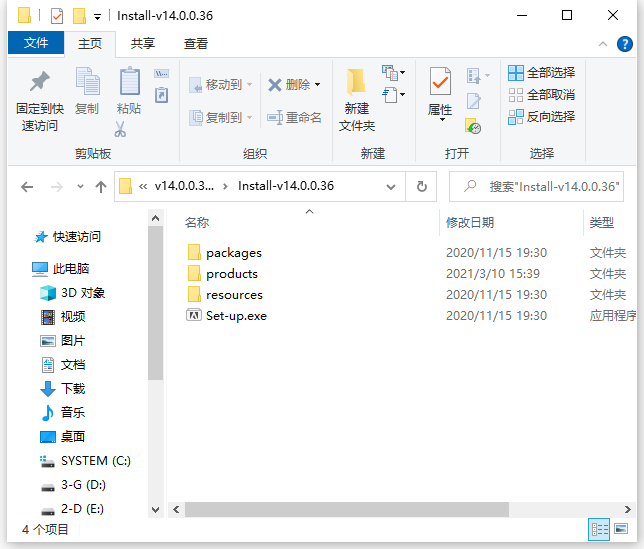
Task: Click Select All (全部选择)
Action: click(x=541, y=73)
